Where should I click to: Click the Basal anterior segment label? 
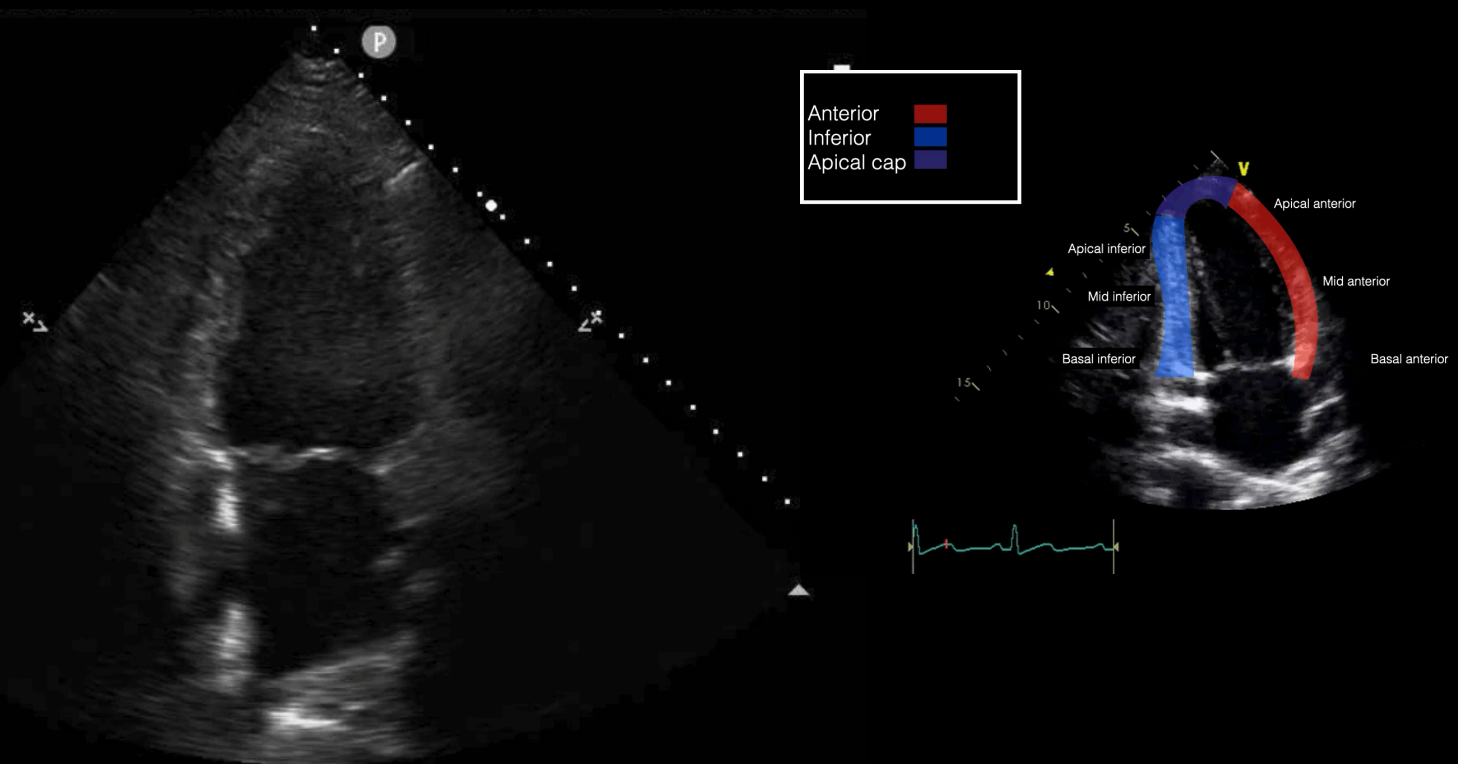pos(1409,359)
